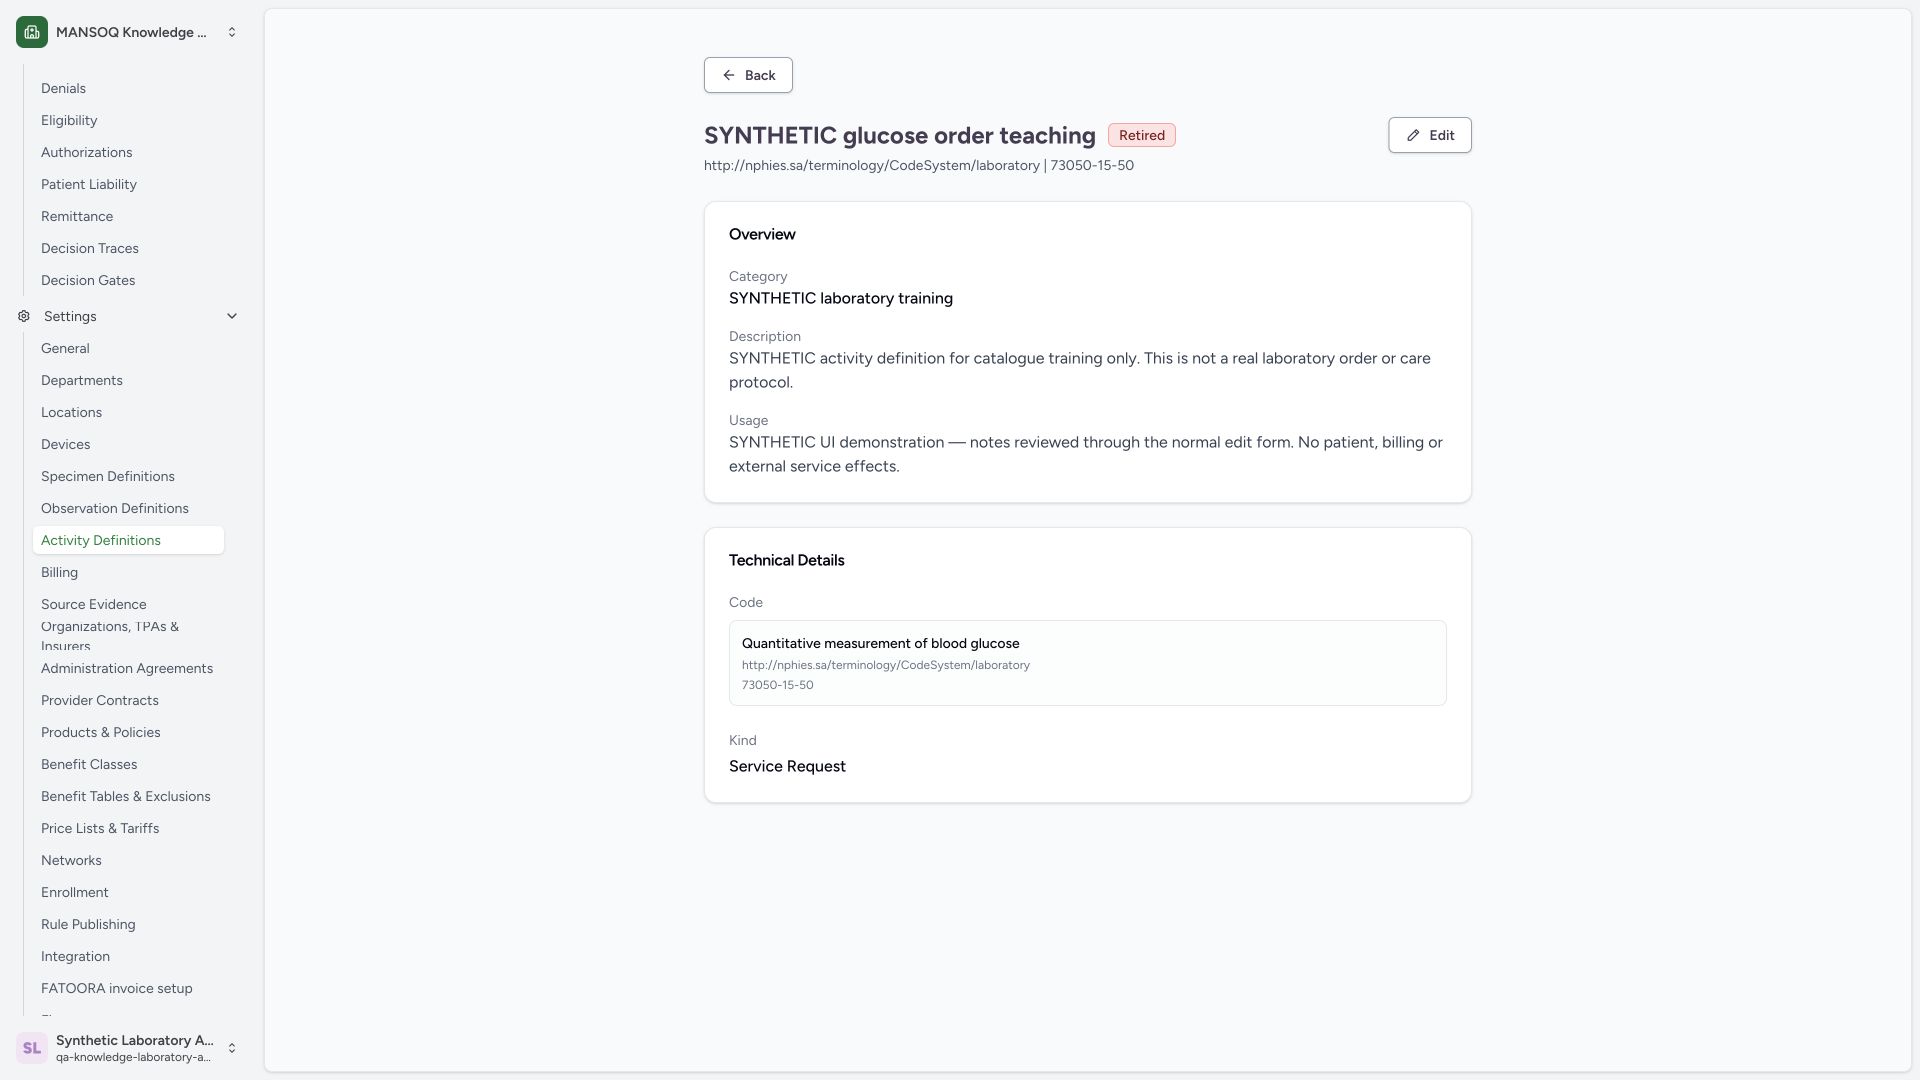1920x1080 pixels.
Task: Open Decision Traces
Action: (x=128, y=248)
